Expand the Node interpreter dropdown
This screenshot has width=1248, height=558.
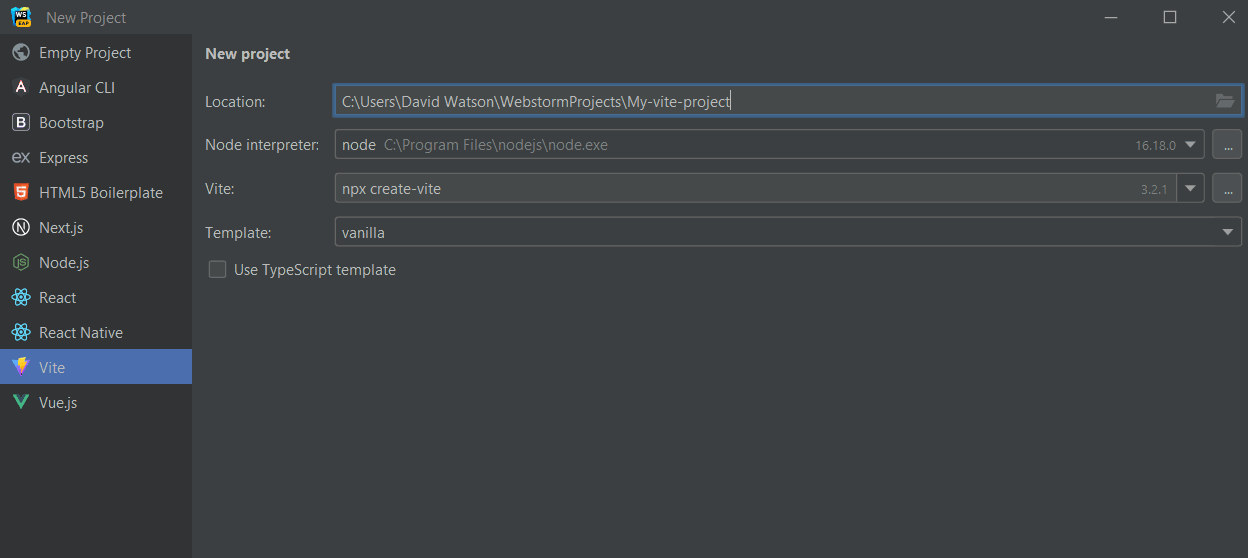[x=1190, y=145]
